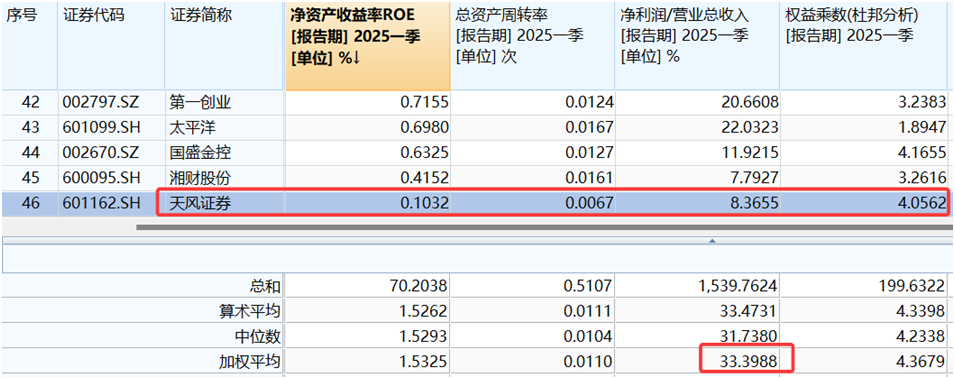This screenshot has width=955, height=379.
Task: Click the 权益乘数(杜邦分析) column header
Action: click(x=866, y=46)
